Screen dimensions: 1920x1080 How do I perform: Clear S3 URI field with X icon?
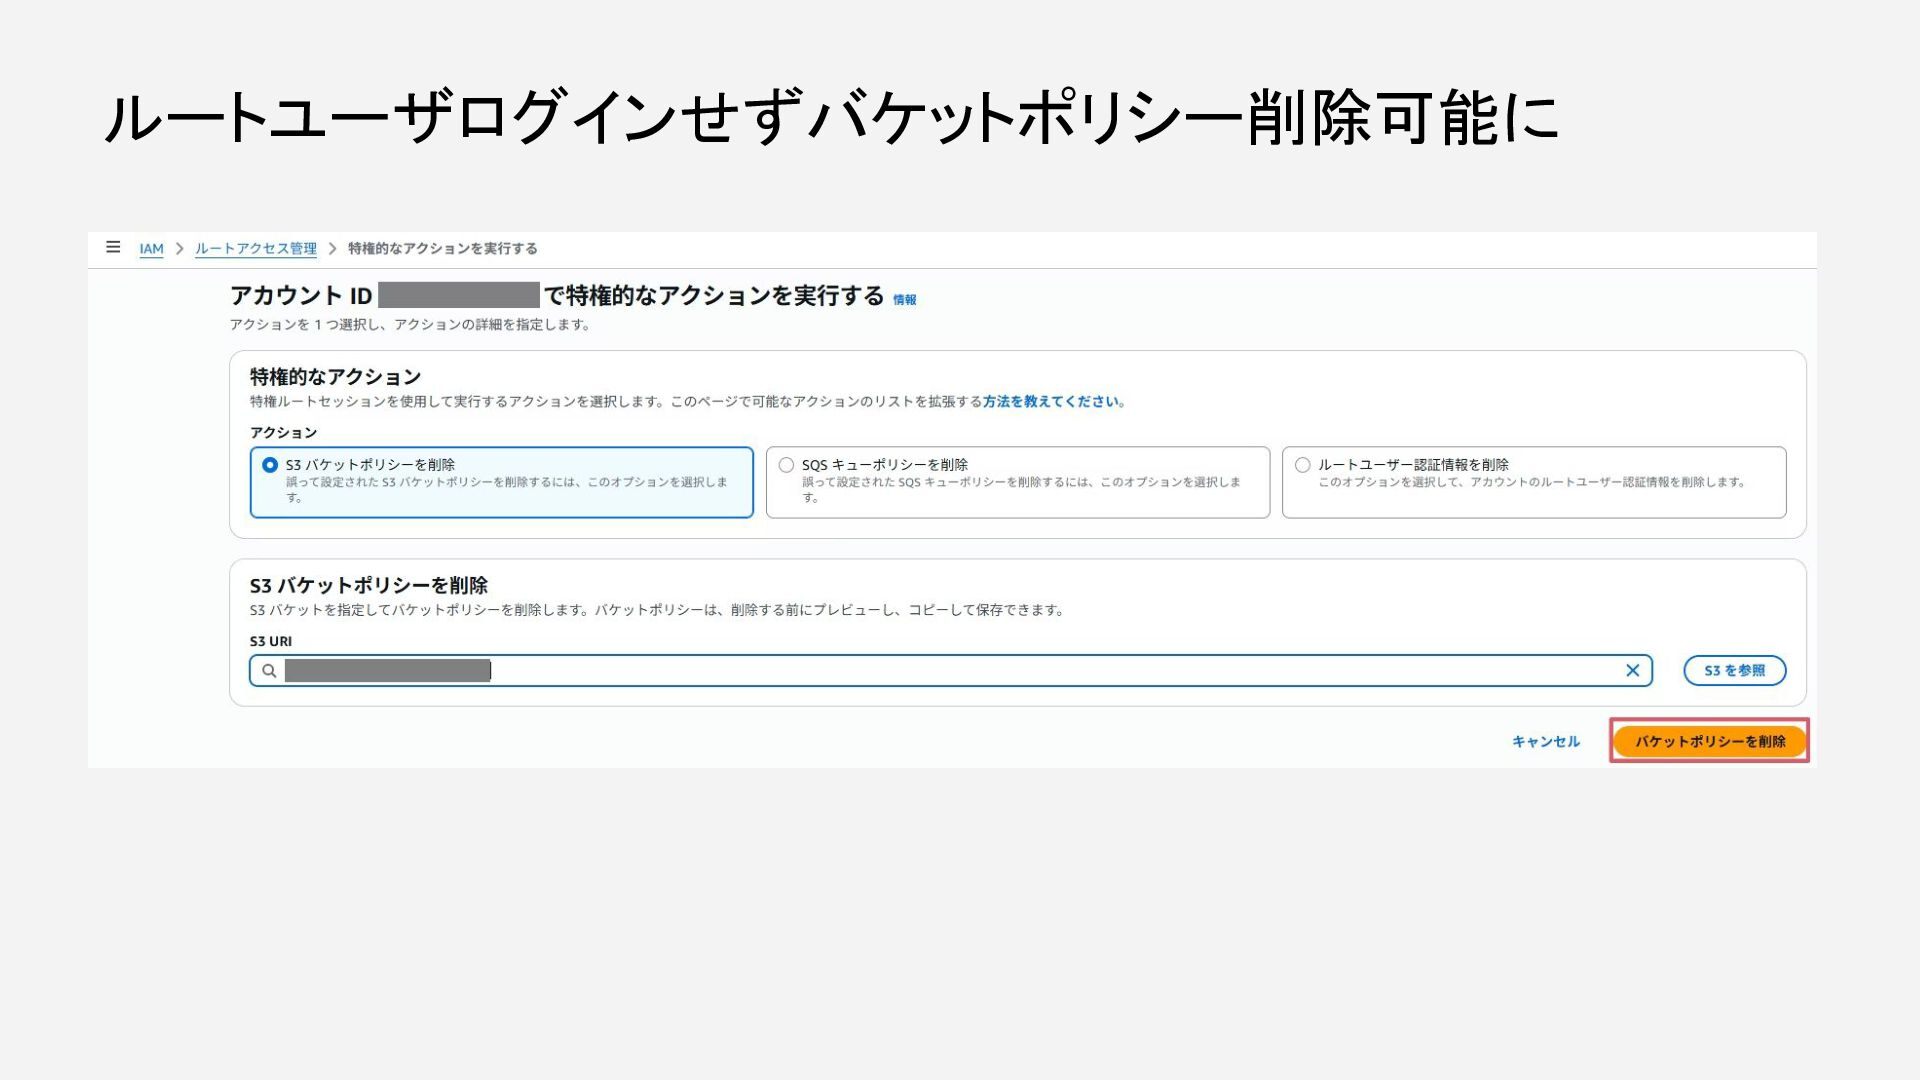pyautogui.click(x=1632, y=671)
